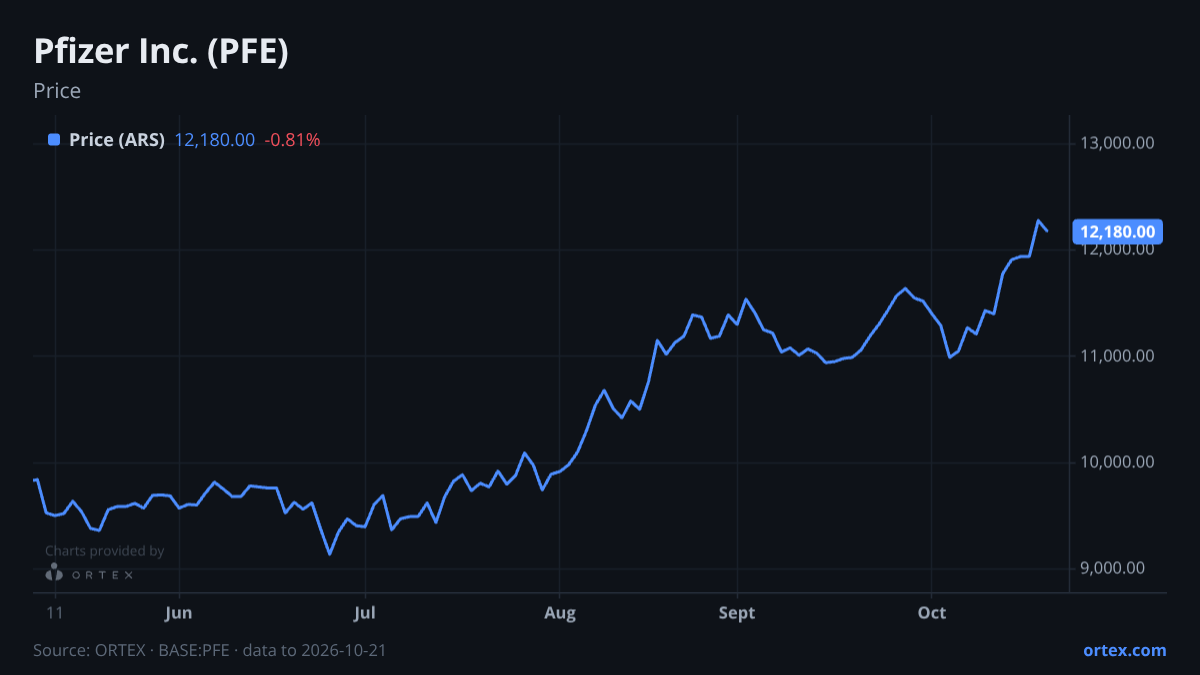Click the blue 12,180.00 current price tag
Viewport: 1200px width, 675px height.
(x=1118, y=232)
